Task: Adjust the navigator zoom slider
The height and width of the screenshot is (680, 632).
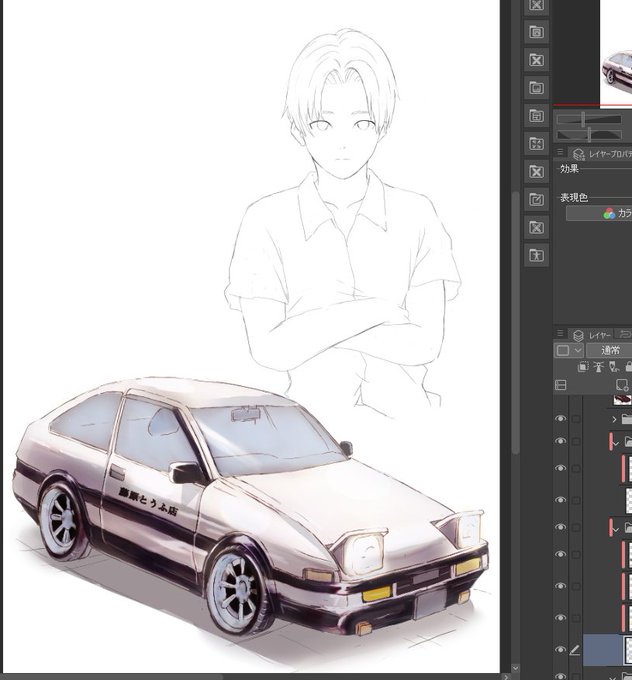Action: tap(589, 119)
